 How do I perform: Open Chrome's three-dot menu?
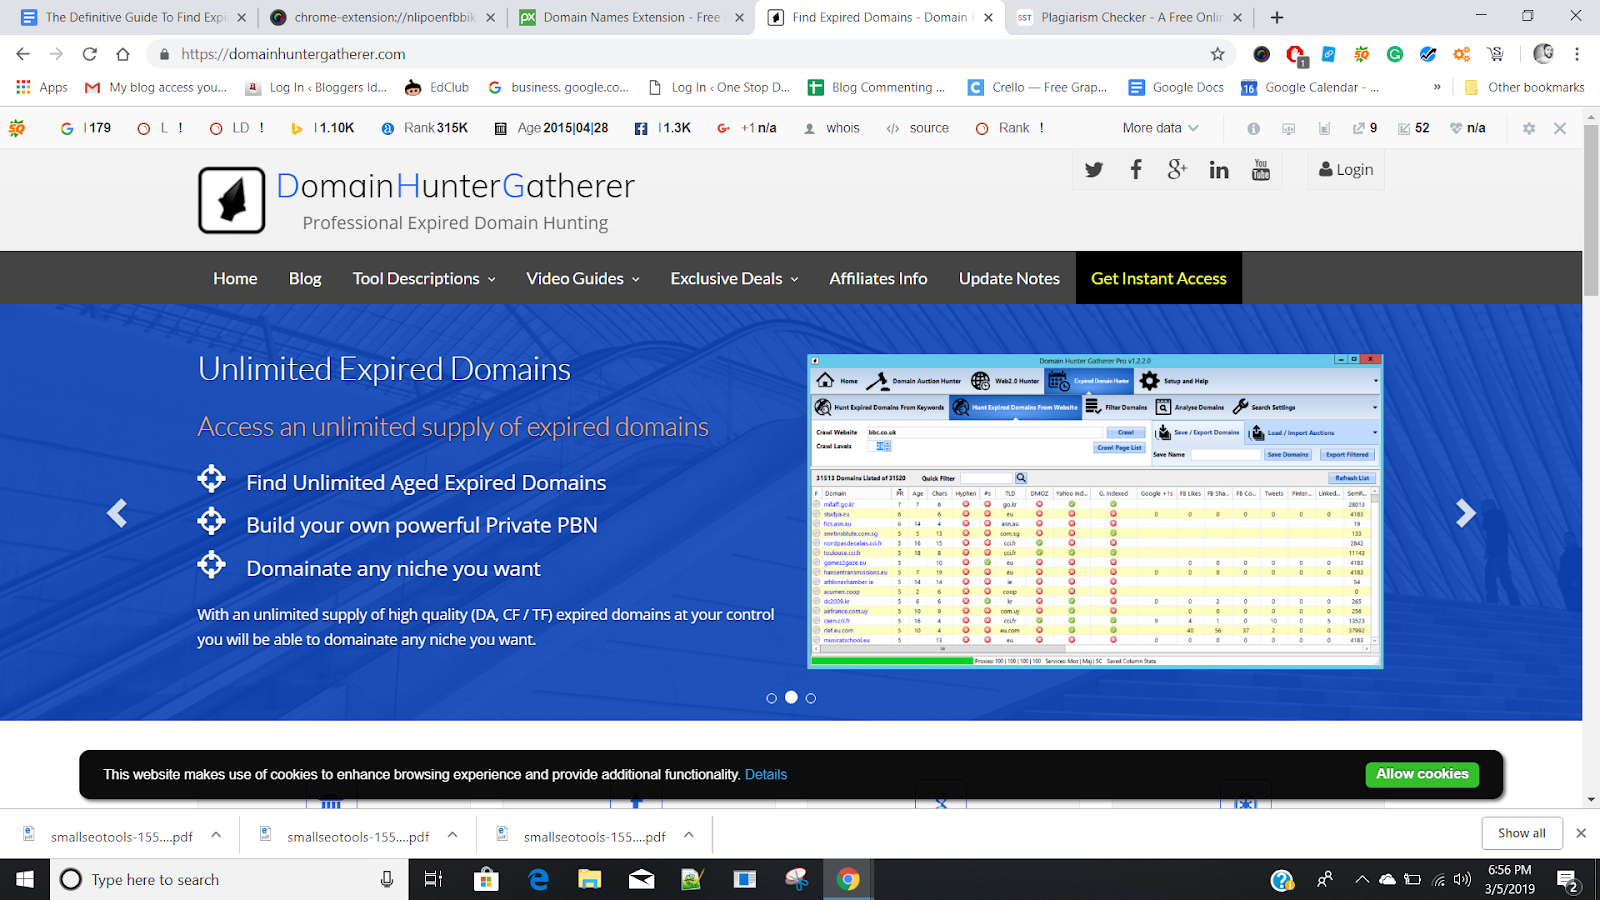1577,54
